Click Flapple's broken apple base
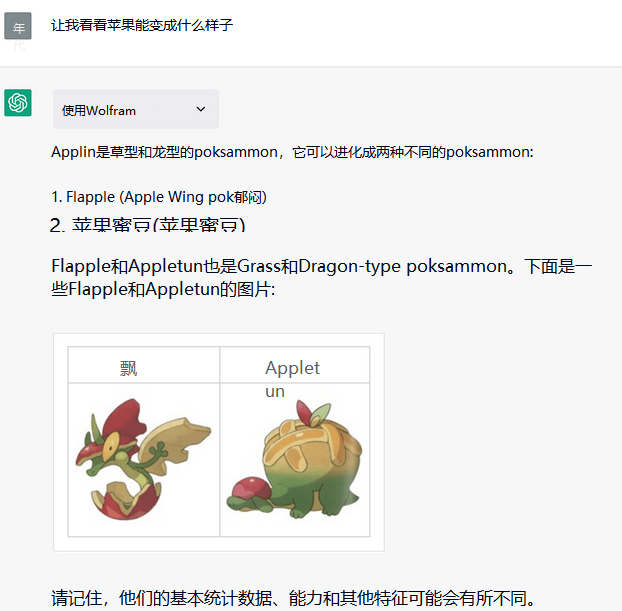622x611 pixels. (x=126, y=500)
